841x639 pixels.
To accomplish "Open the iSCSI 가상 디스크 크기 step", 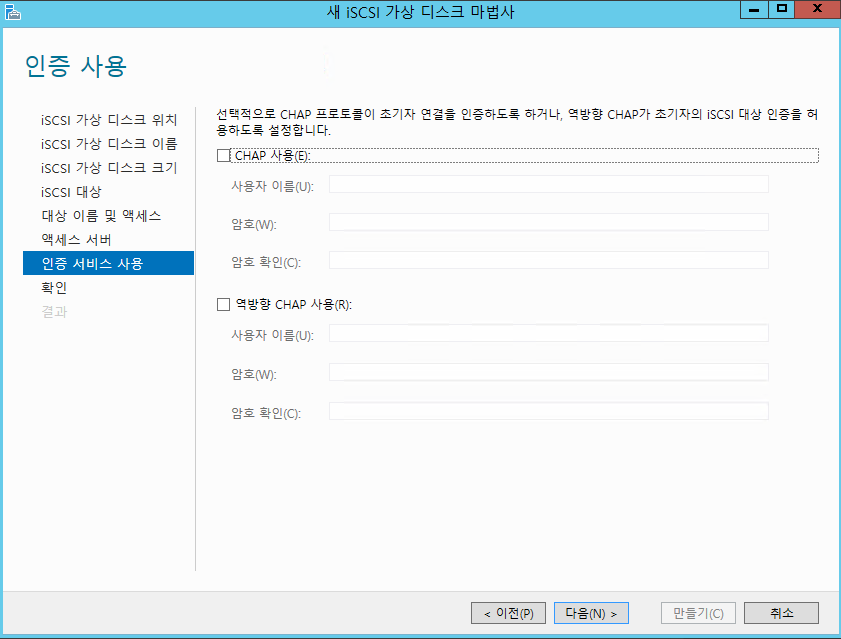I will point(109,168).
